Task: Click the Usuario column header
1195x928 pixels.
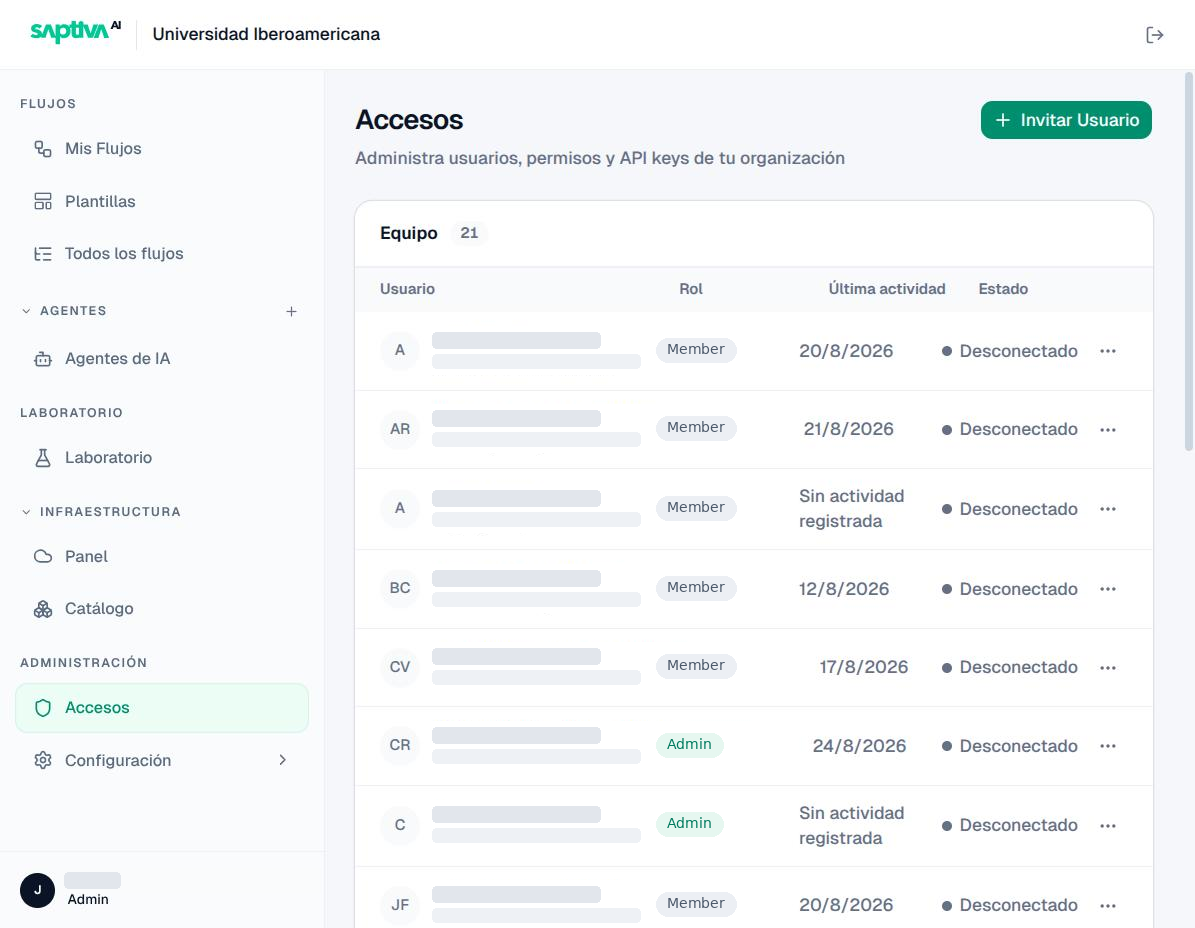Action: click(407, 289)
